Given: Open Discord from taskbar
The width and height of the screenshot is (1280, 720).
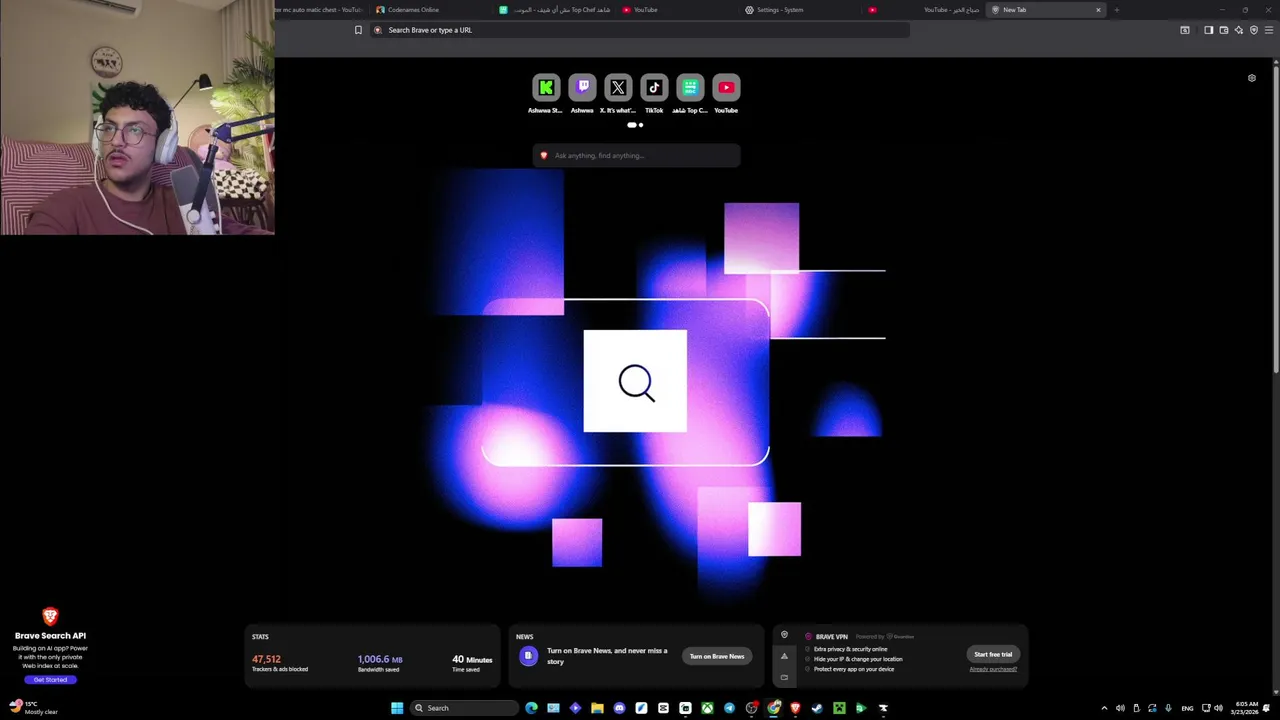Looking at the screenshot, I should pos(619,708).
